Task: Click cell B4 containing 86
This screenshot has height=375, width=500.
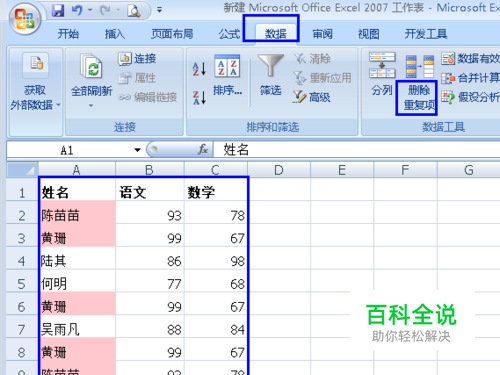Action: pos(150,258)
